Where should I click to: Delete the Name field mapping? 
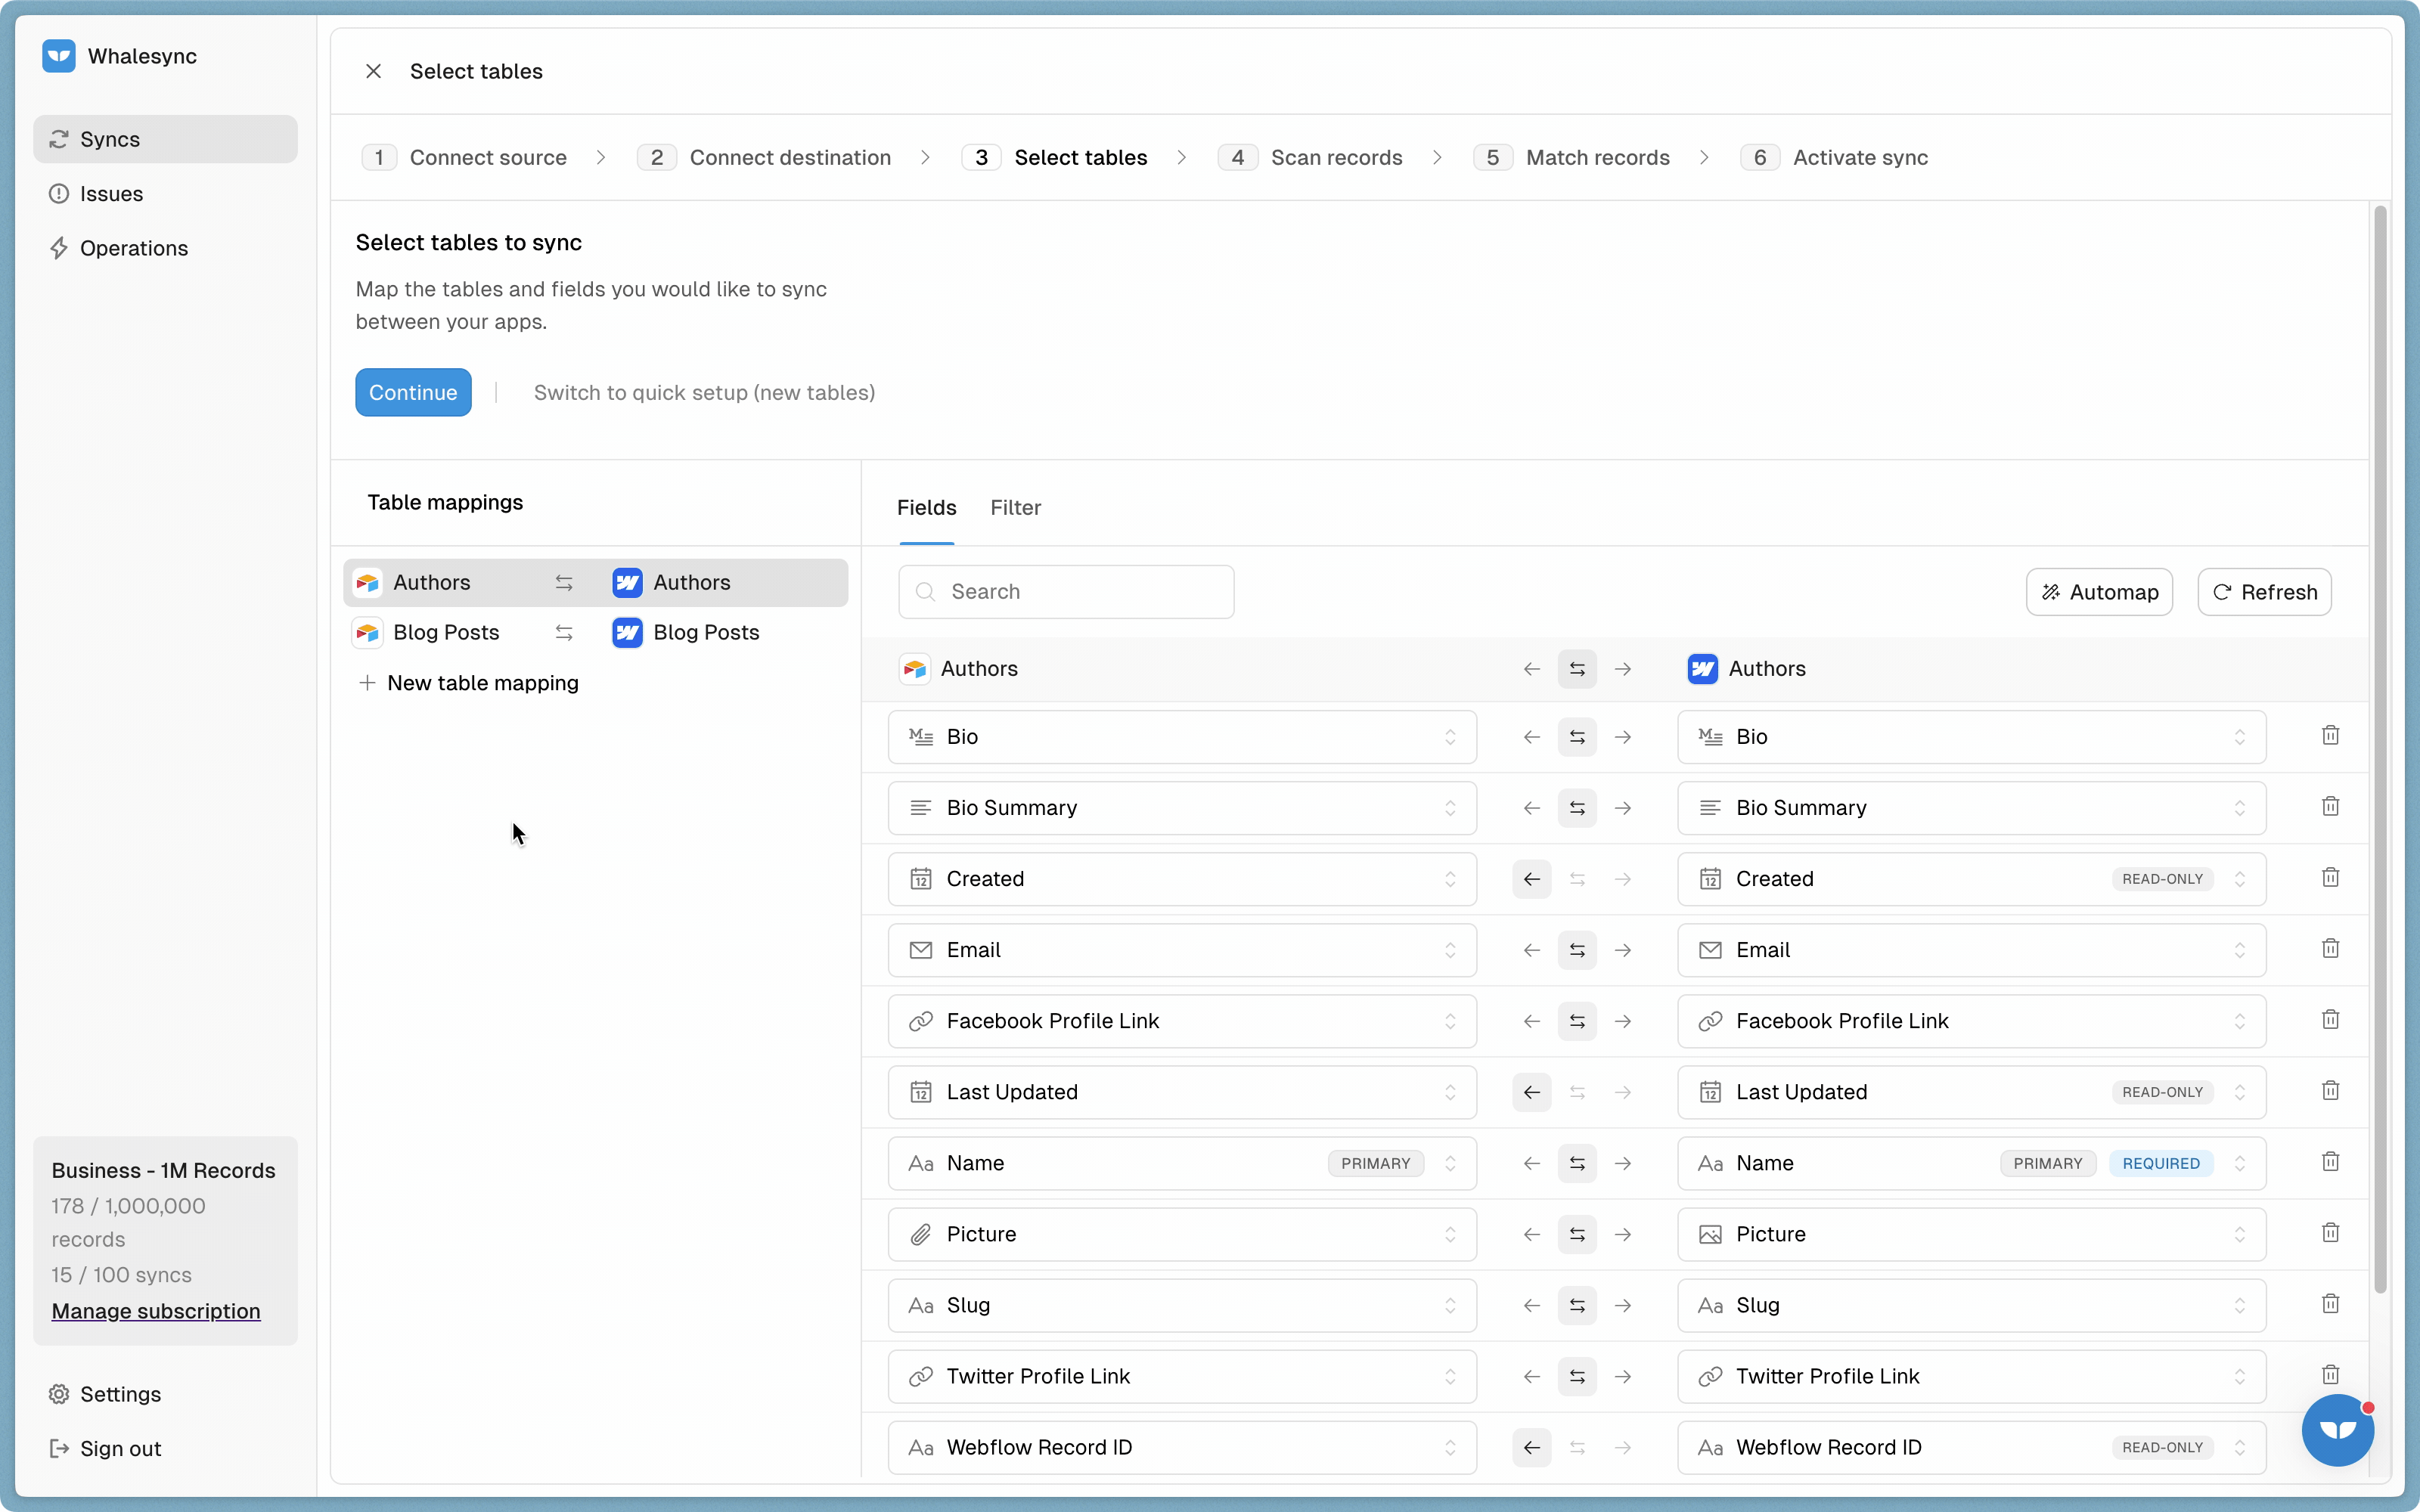(x=2330, y=1161)
